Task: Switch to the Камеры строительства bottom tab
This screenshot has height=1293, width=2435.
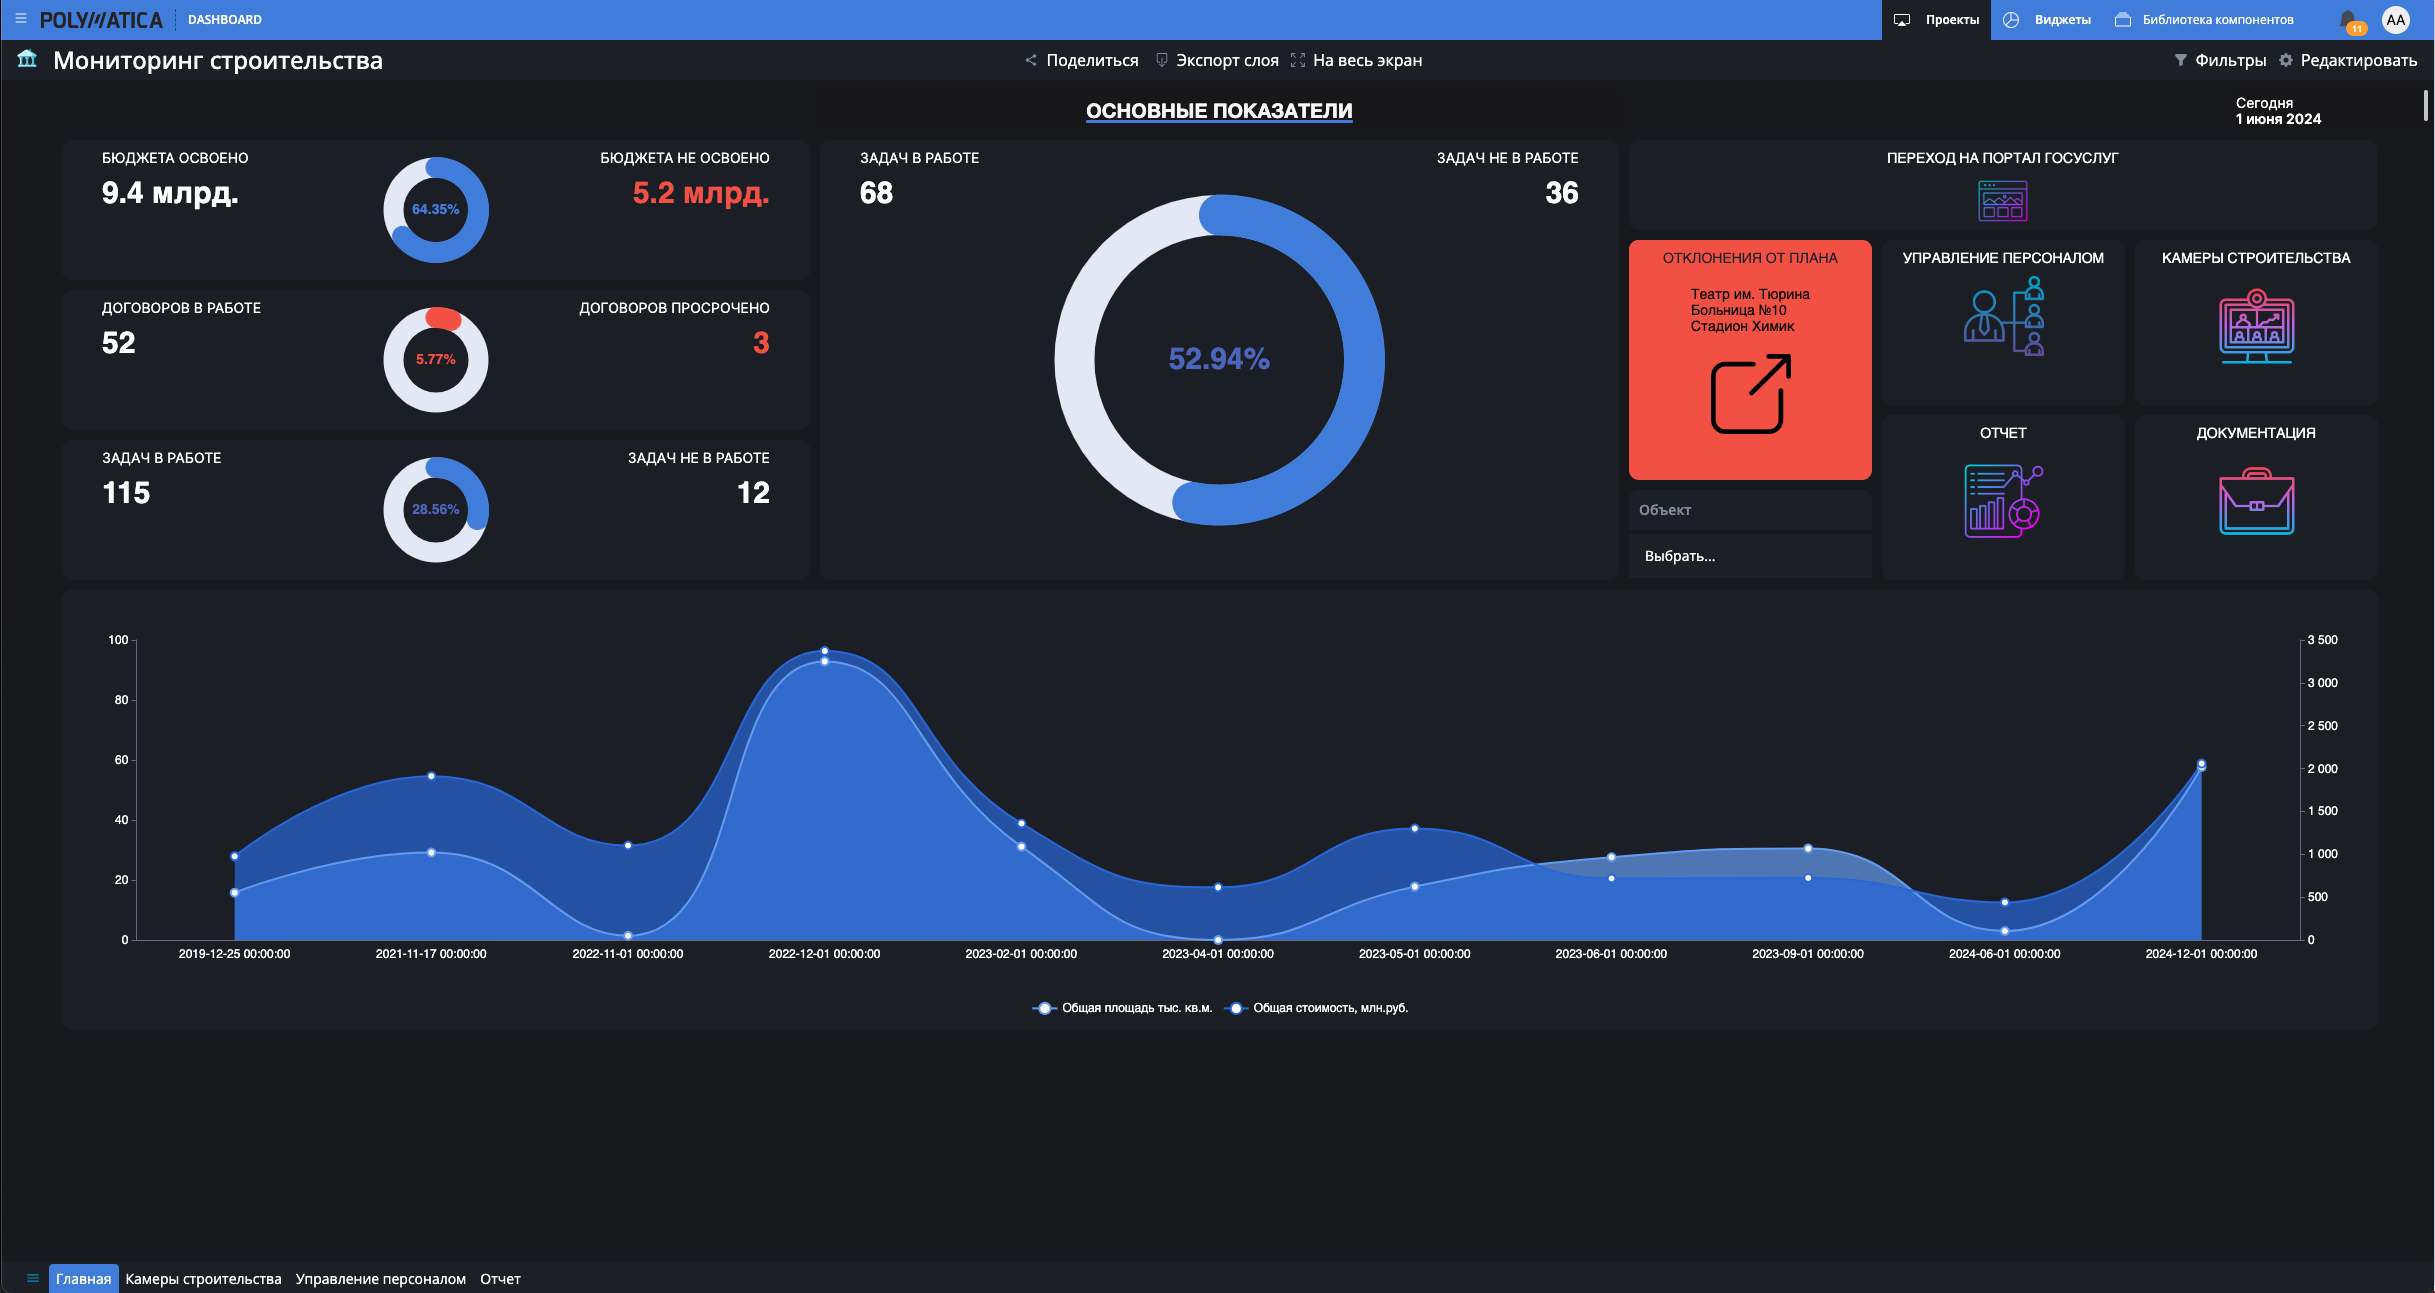Action: pos(203,1279)
